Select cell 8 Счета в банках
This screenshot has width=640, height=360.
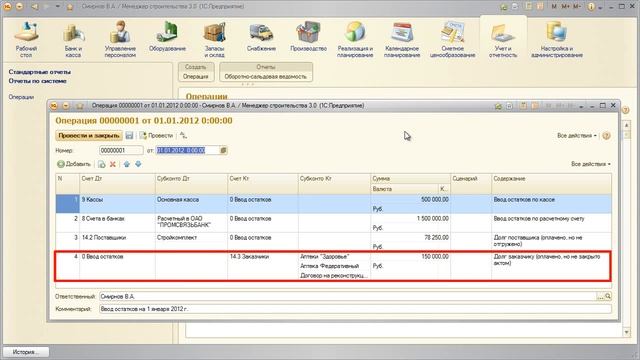[118, 223]
